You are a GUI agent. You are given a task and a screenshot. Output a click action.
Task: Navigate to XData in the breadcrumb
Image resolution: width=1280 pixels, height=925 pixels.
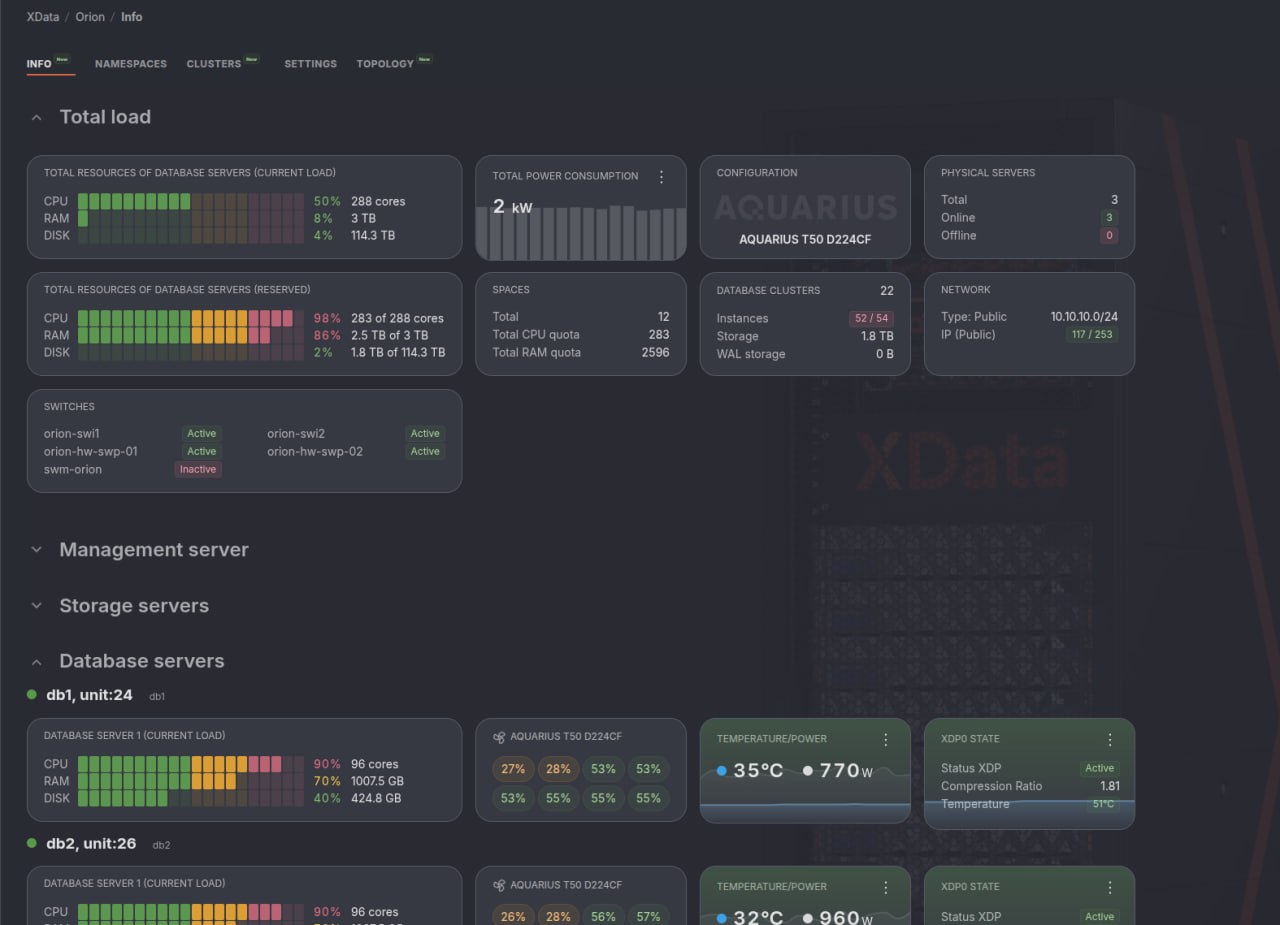(x=43, y=17)
